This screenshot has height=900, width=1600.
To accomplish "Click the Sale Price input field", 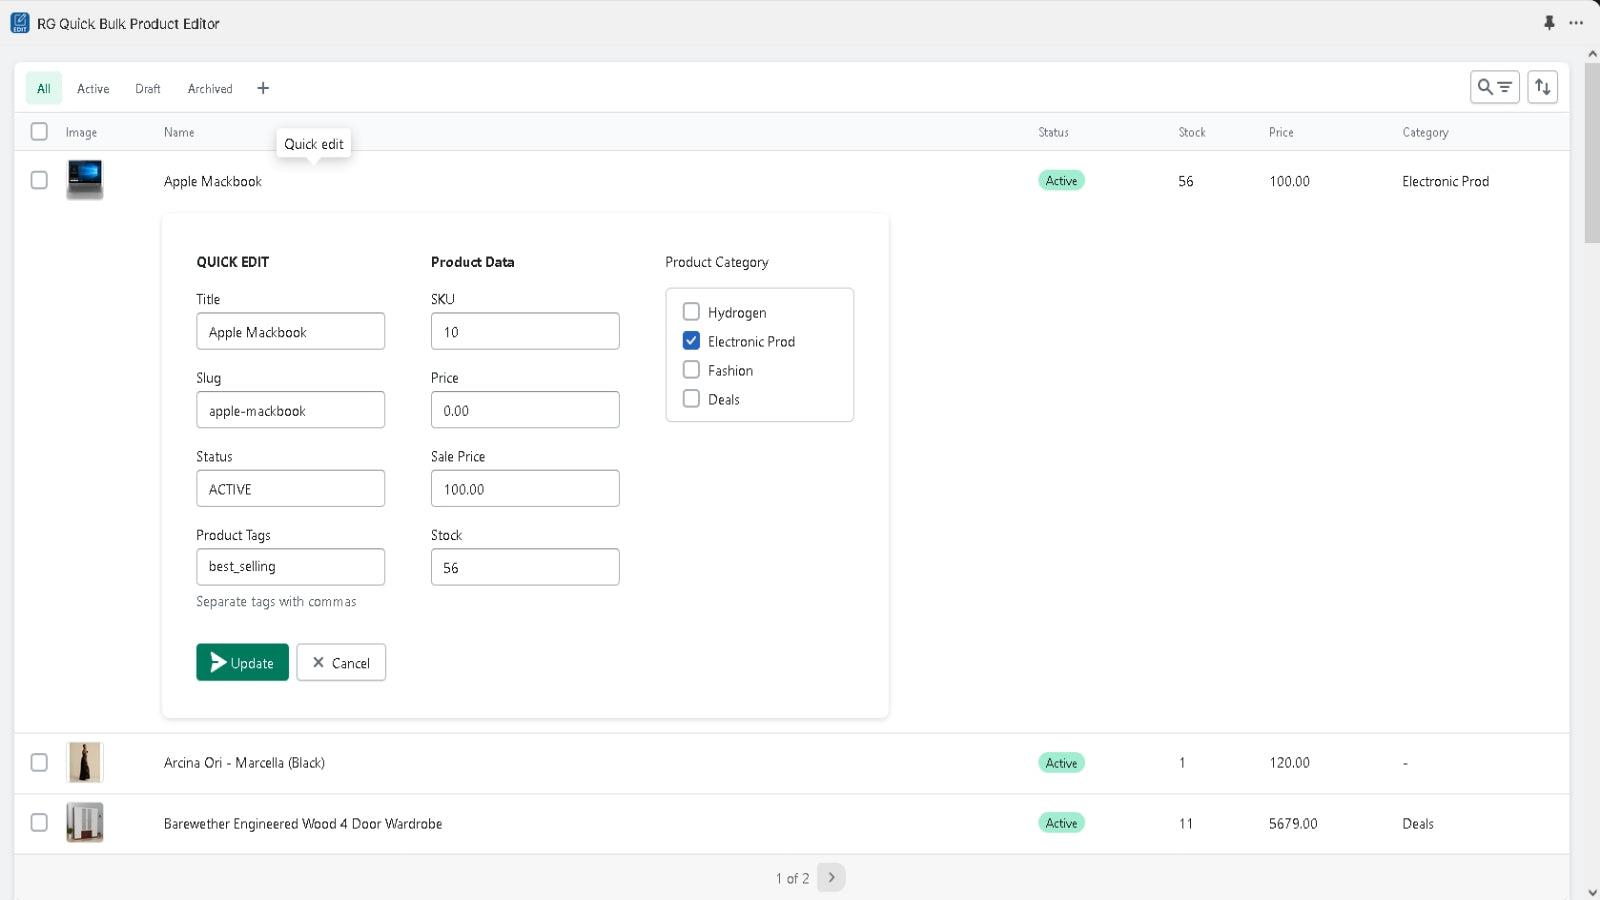I will pyautogui.click(x=525, y=489).
